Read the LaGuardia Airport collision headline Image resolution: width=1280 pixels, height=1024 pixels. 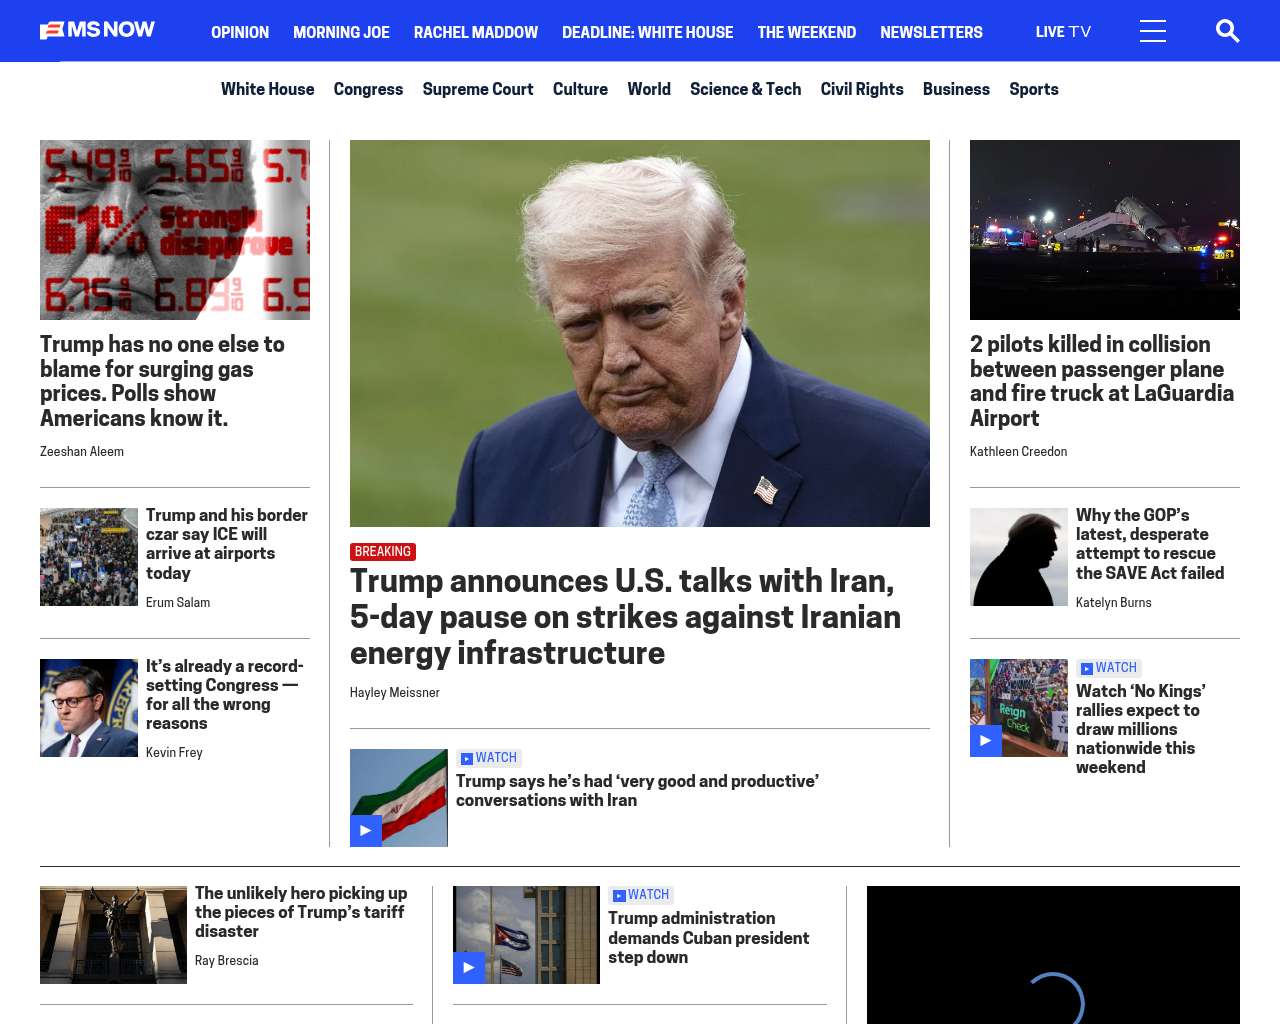point(1101,381)
